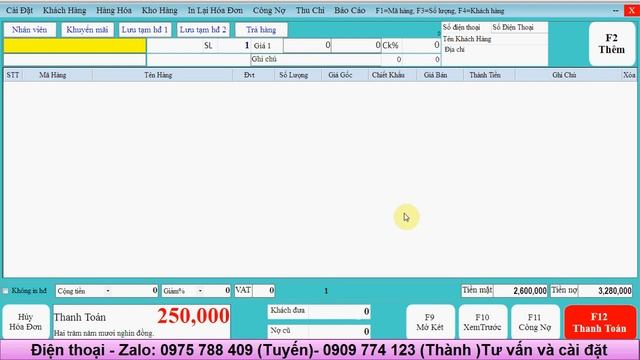Click the Cộng tiền amount field
This screenshot has width=640, height=360.
point(135,291)
